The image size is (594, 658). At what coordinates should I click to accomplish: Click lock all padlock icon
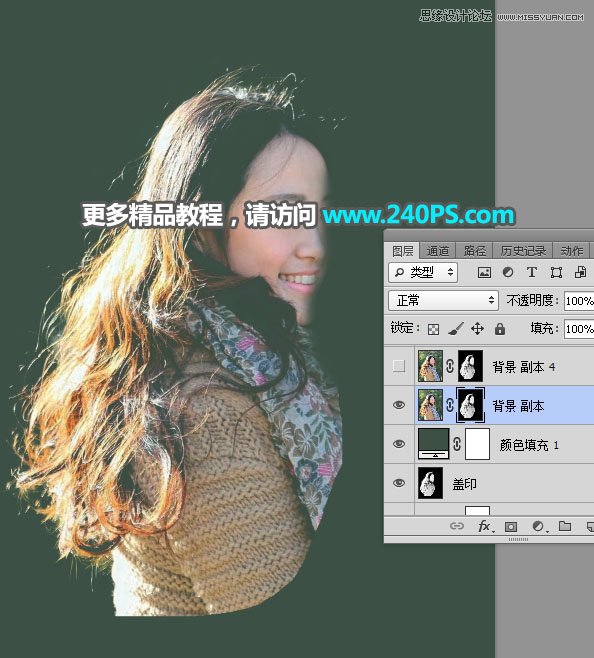(500, 329)
